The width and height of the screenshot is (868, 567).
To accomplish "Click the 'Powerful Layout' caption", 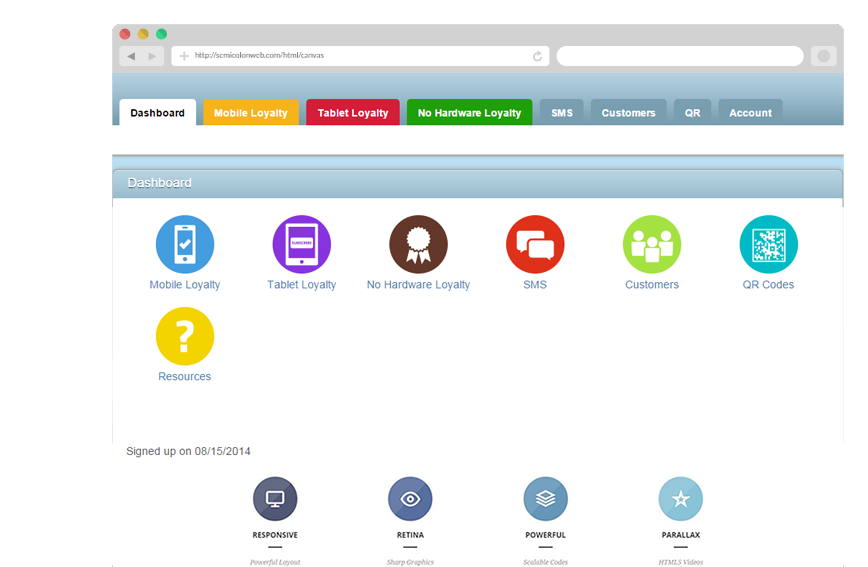I will (x=275, y=562).
